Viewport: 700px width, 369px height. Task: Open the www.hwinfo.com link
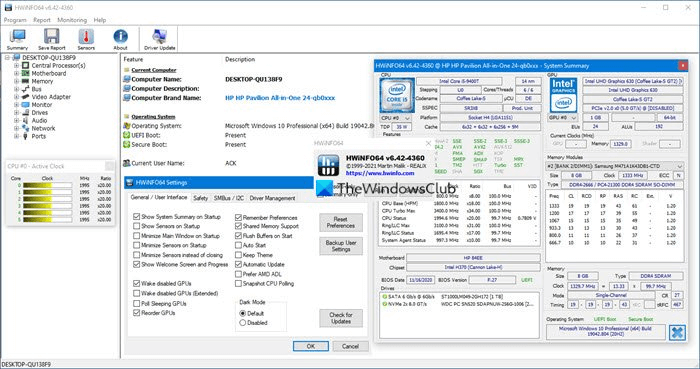coord(380,173)
